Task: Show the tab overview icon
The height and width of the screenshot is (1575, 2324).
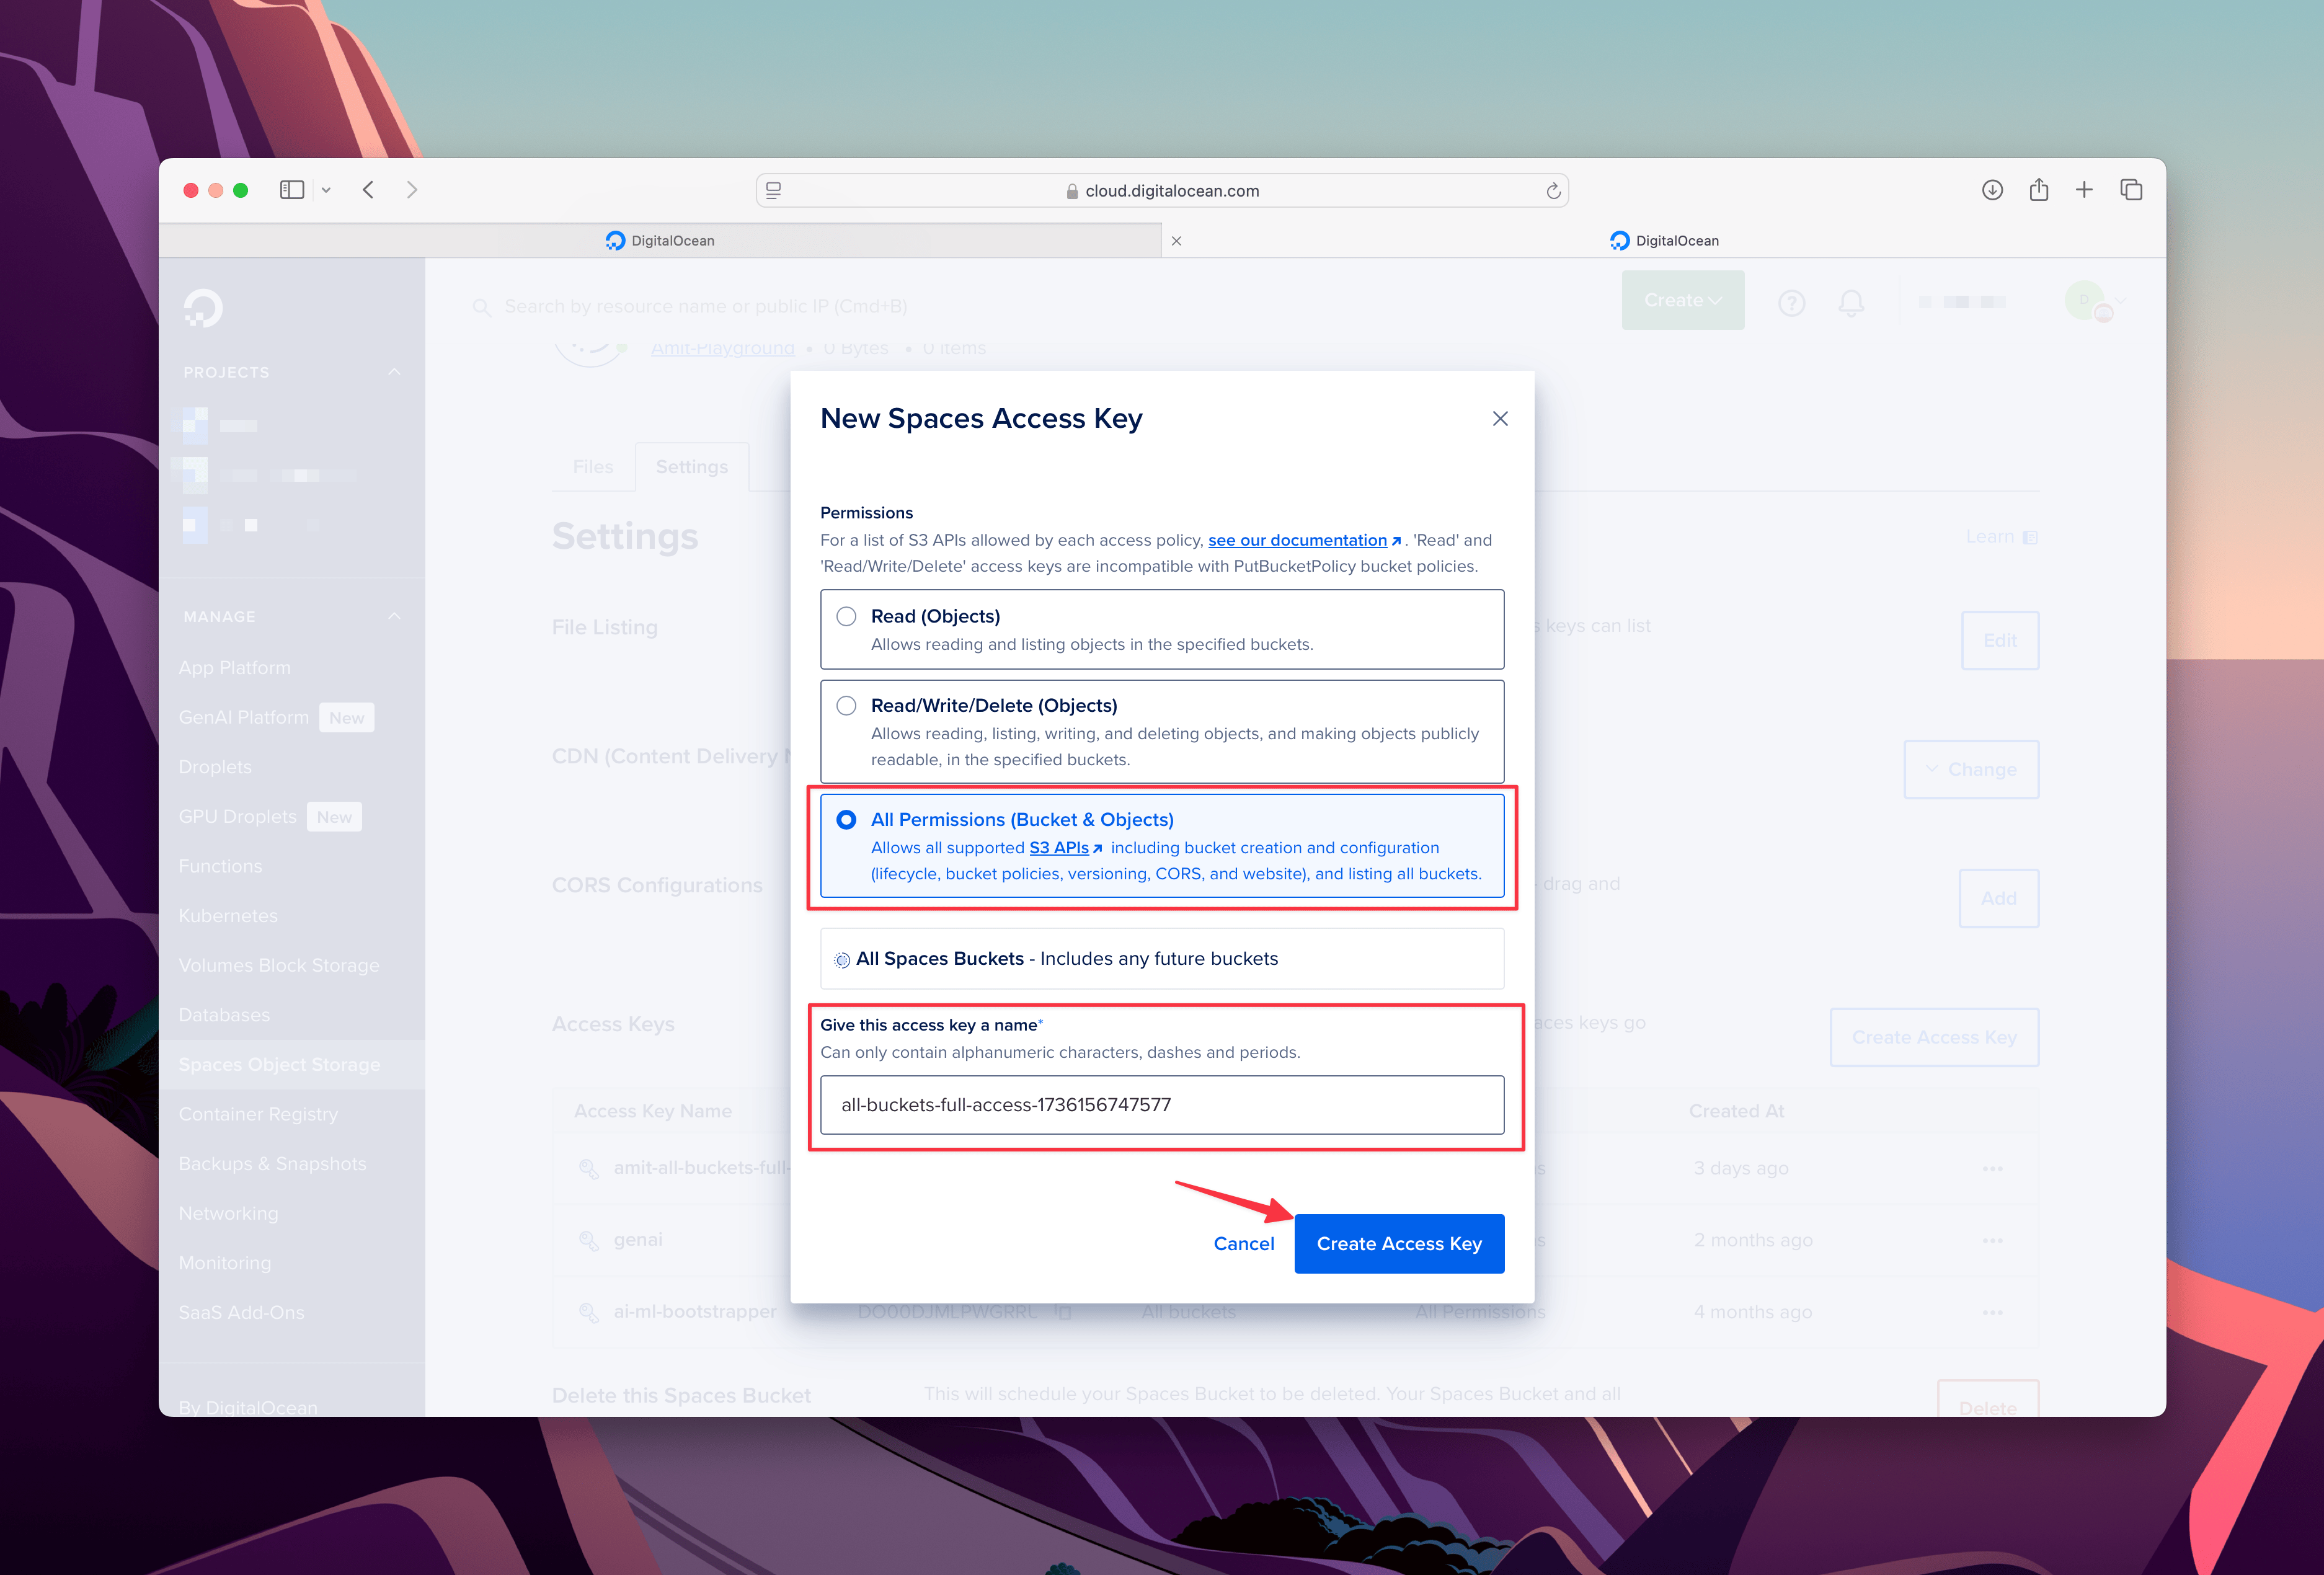Action: (2131, 190)
